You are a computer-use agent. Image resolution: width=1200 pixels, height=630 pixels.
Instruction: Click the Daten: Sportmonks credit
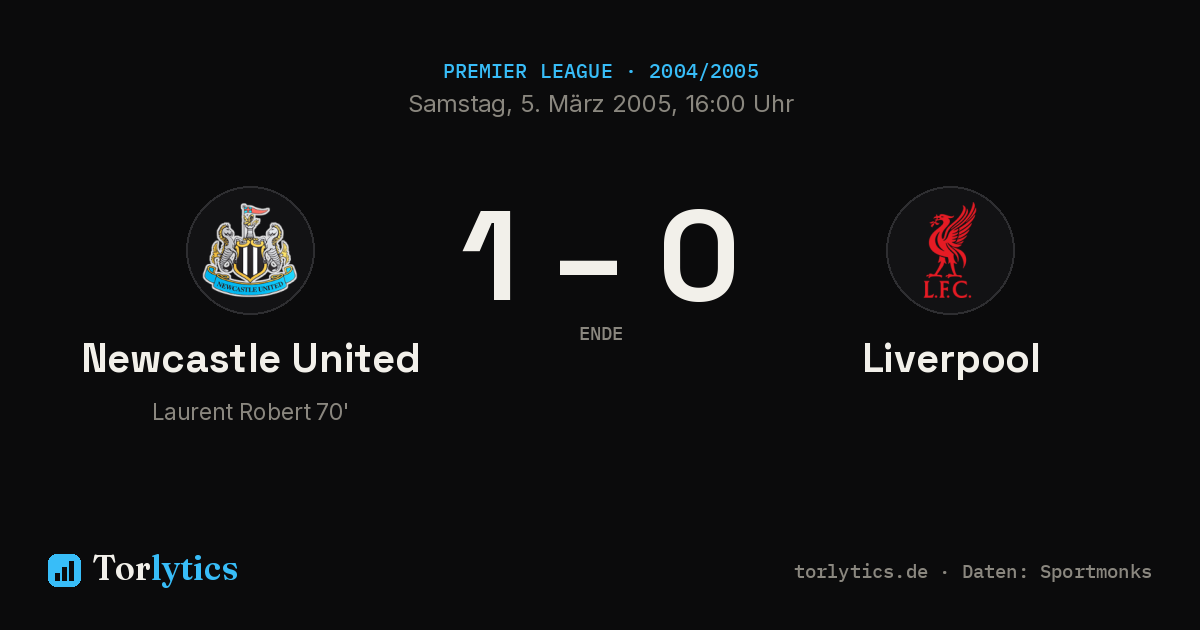click(1057, 572)
